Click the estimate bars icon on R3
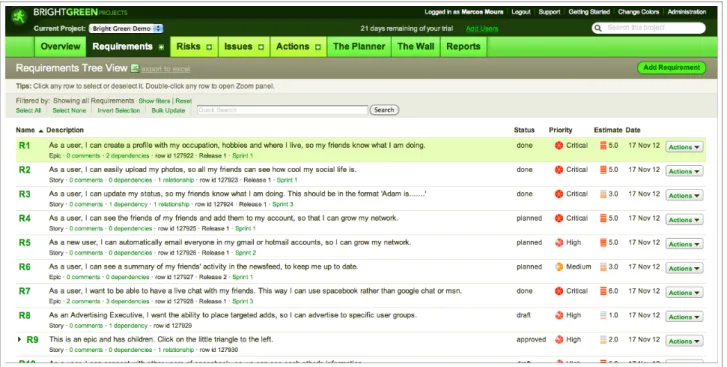The image size is (727, 367). (603, 194)
